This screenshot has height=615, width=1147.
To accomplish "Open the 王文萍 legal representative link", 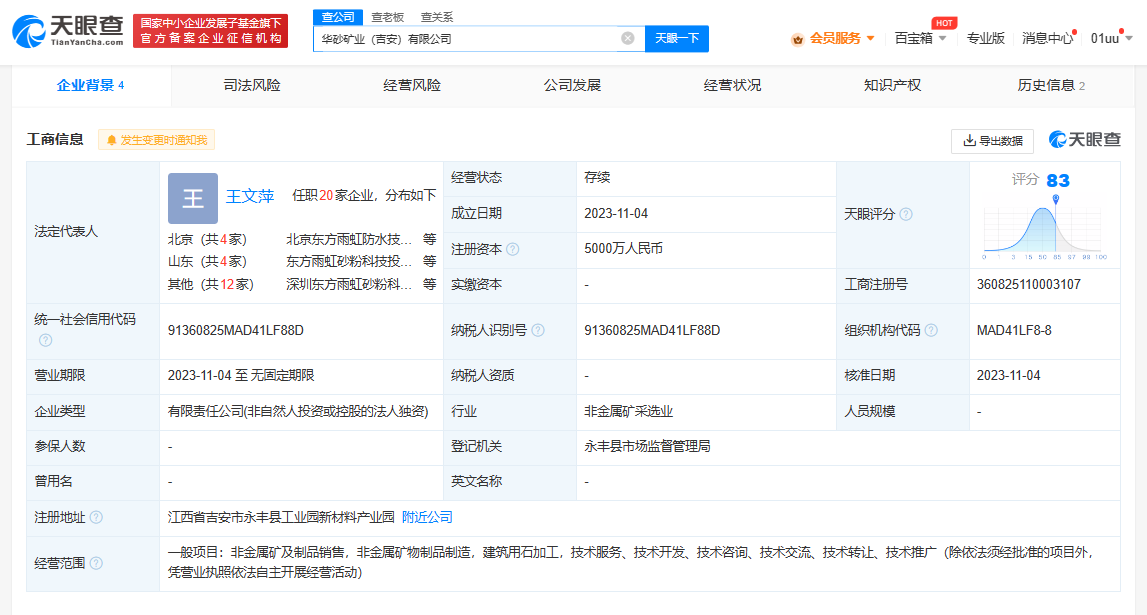I will (x=249, y=196).
